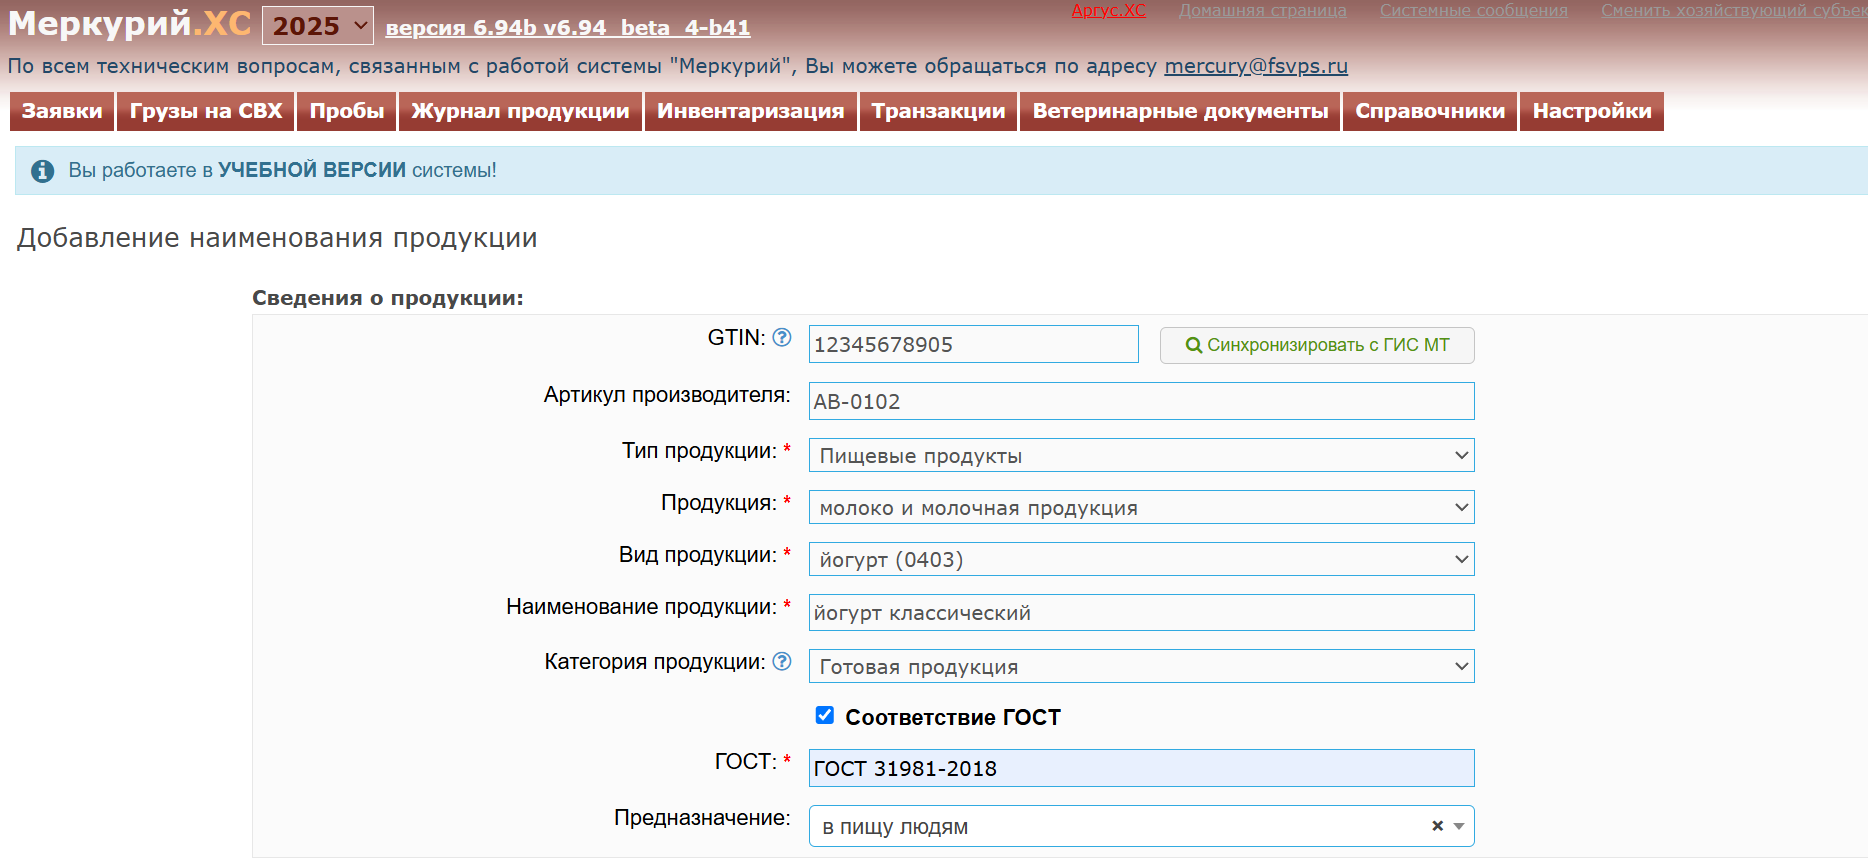Screen dimensions: 1868x862
Task: Expand the Тип продукции dropdown
Action: click(1140, 456)
